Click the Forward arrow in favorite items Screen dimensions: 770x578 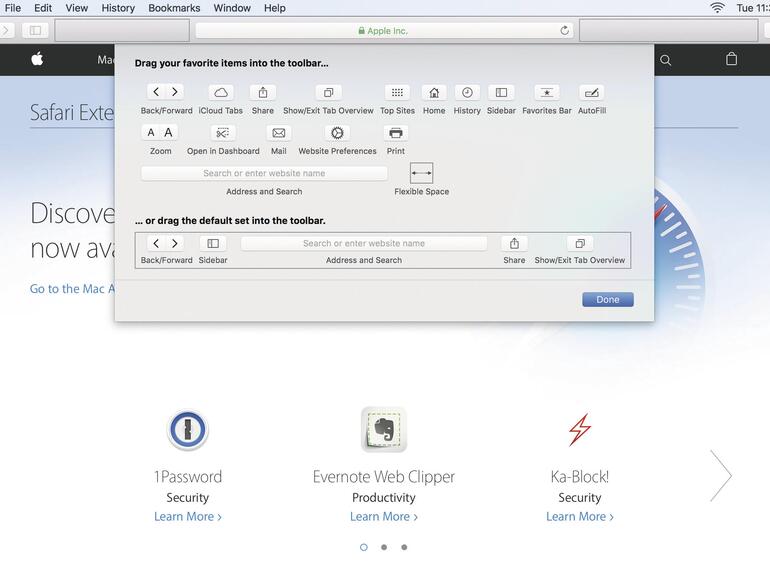click(175, 92)
